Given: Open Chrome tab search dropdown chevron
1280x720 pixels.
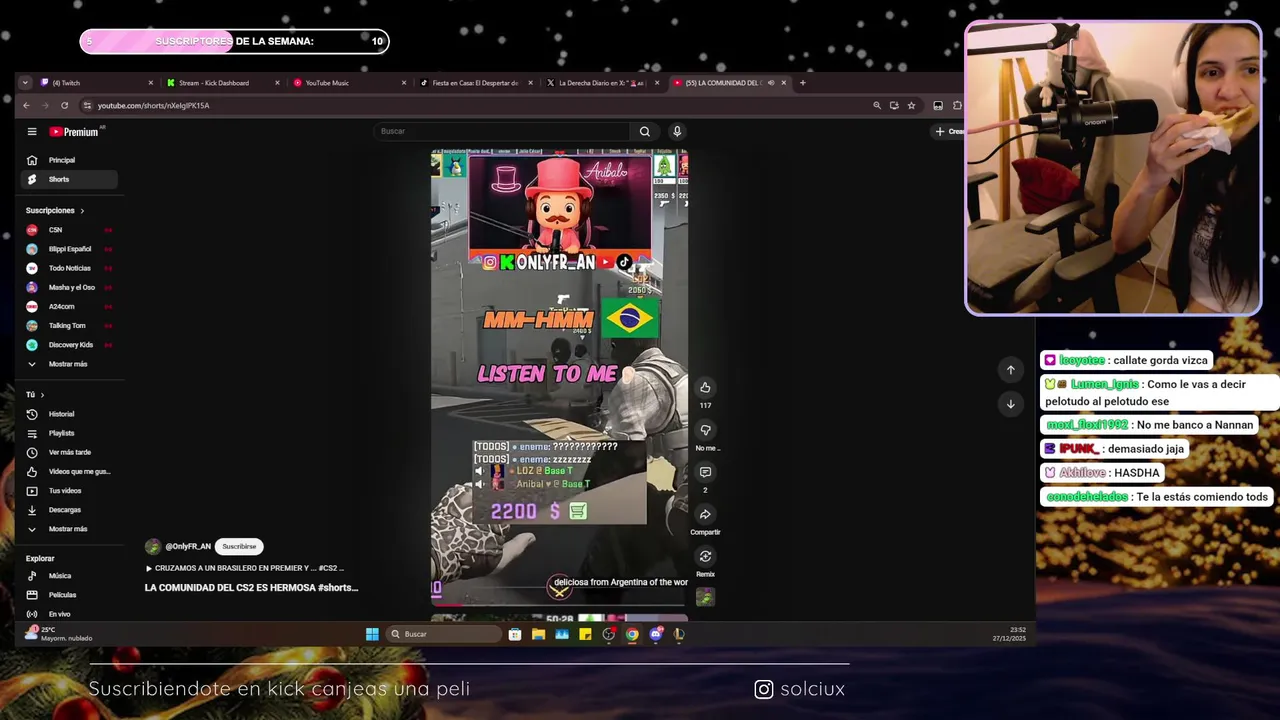Looking at the screenshot, I should [25, 83].
